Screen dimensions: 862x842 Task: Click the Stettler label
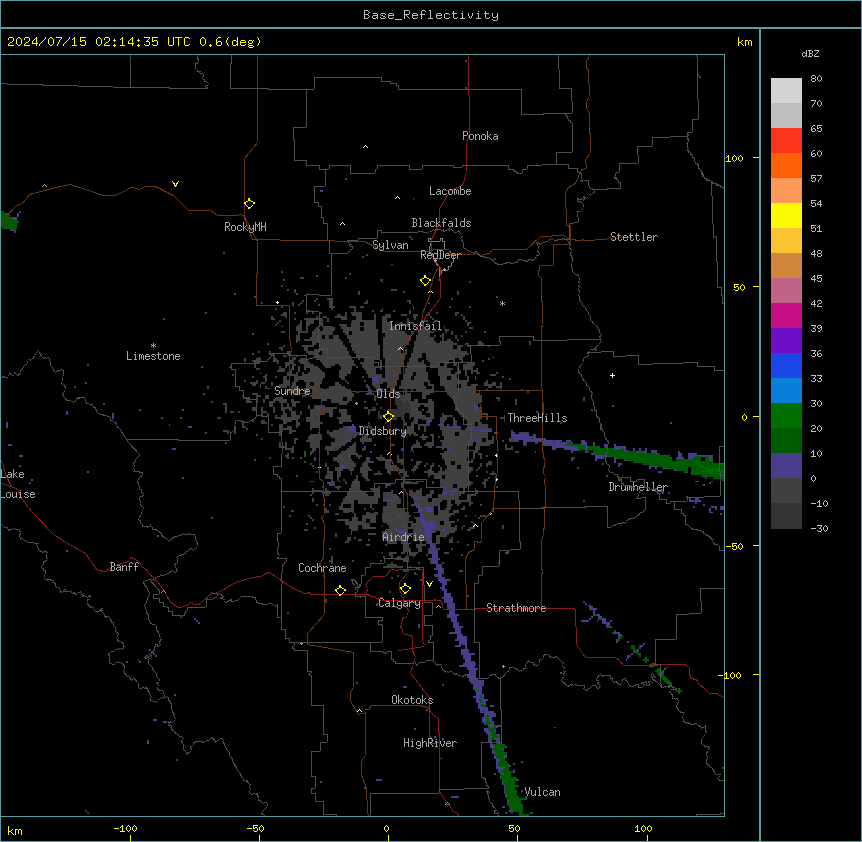tap(633, 237)
